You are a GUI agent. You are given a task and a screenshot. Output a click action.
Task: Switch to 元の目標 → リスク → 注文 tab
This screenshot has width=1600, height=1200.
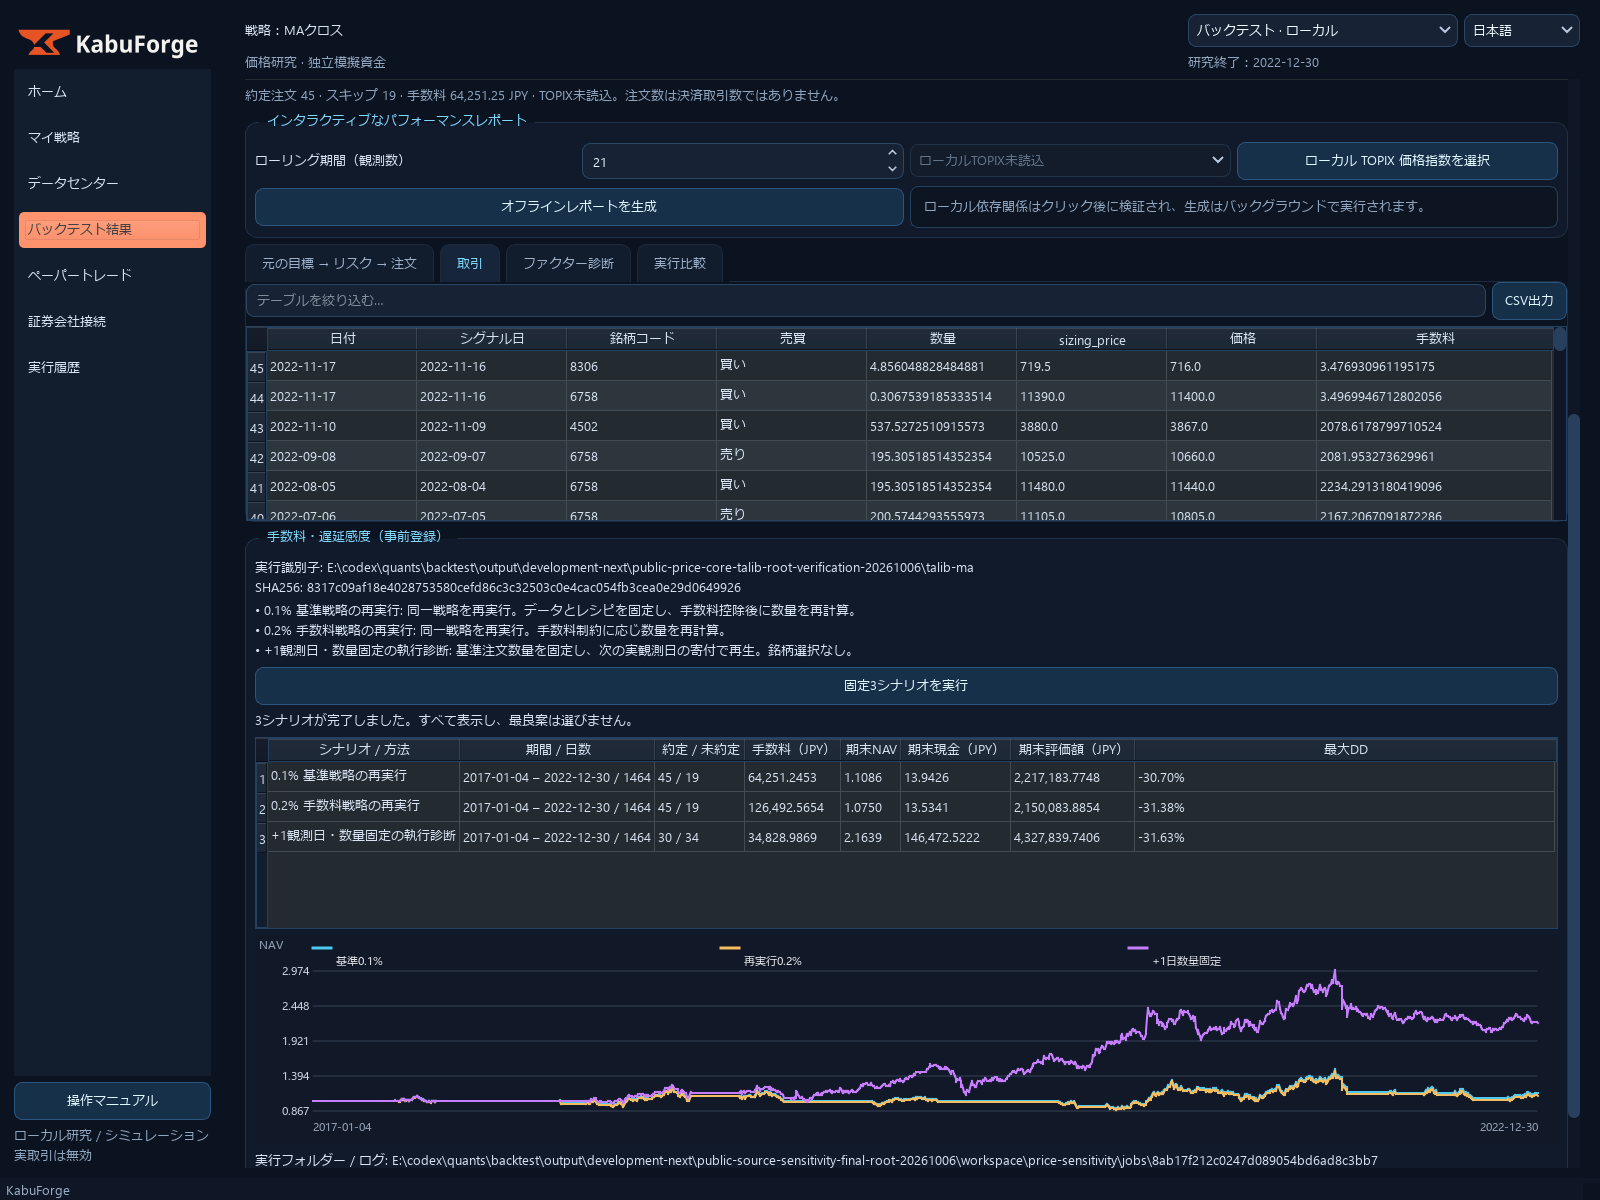(339, 263)
